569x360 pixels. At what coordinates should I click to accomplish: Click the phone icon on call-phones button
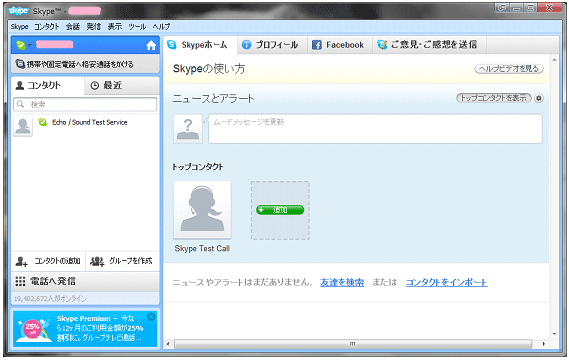(x=20, y=64)
